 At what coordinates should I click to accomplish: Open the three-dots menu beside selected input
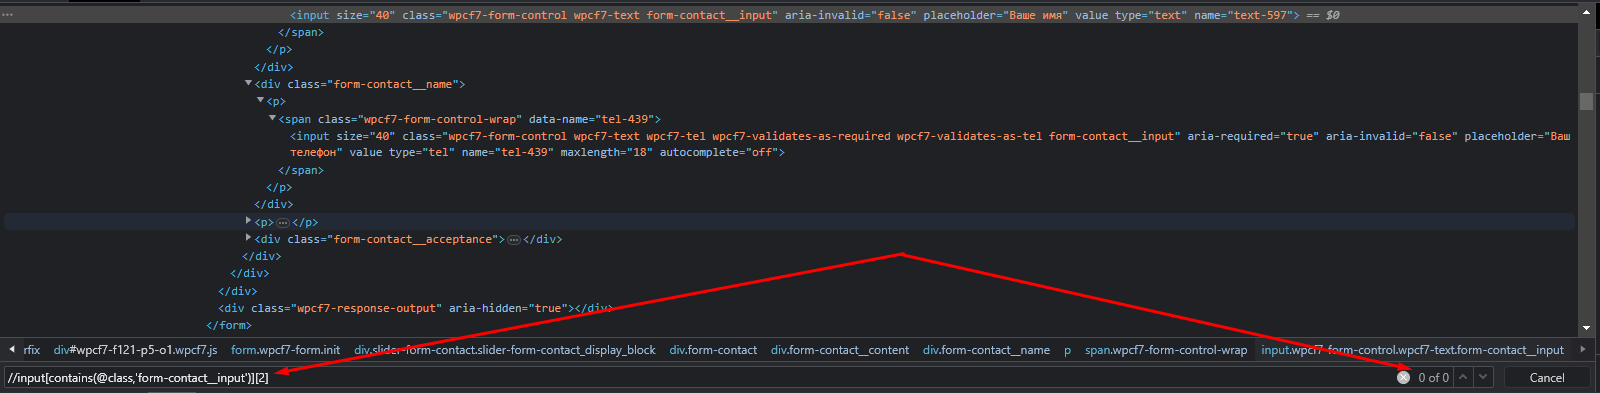coord(8,15)
